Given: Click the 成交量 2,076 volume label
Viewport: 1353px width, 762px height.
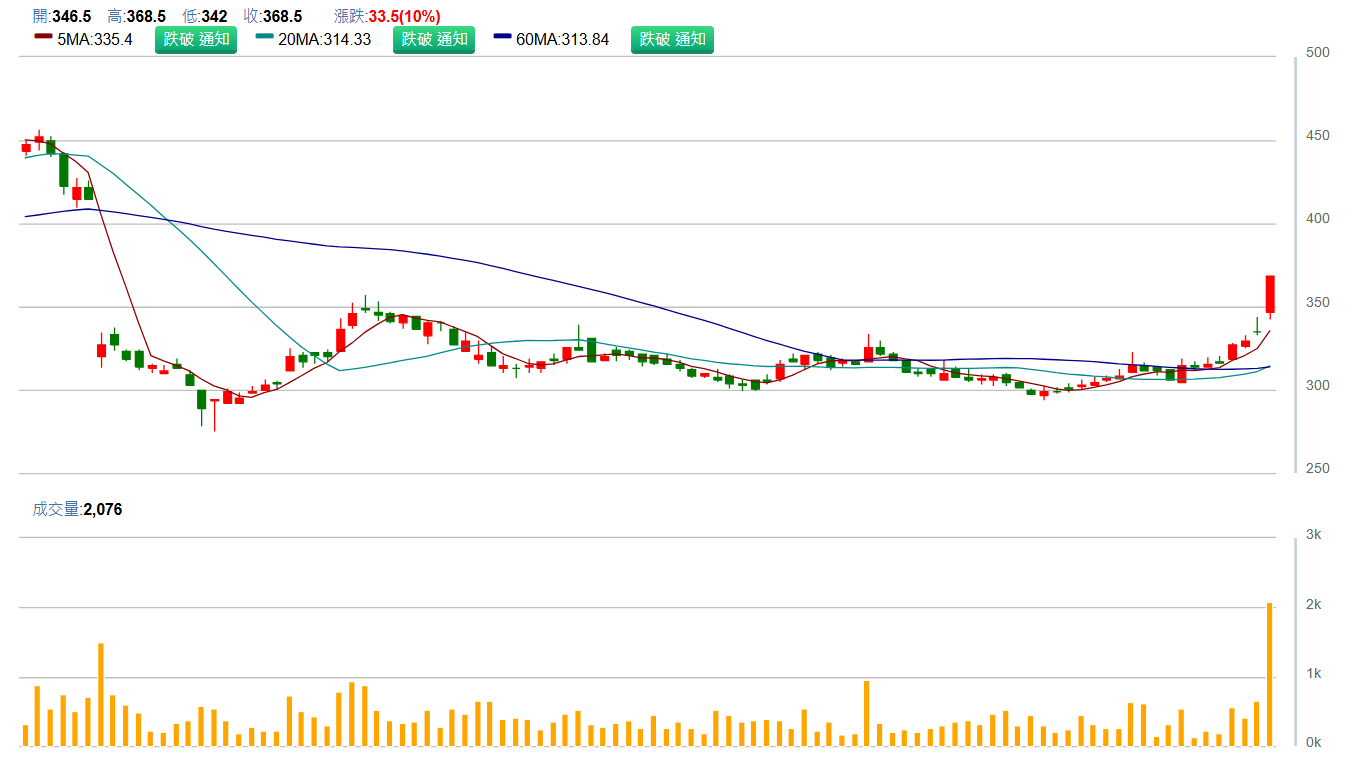Looking at the screenshot, I should click(x=77, y=509).
